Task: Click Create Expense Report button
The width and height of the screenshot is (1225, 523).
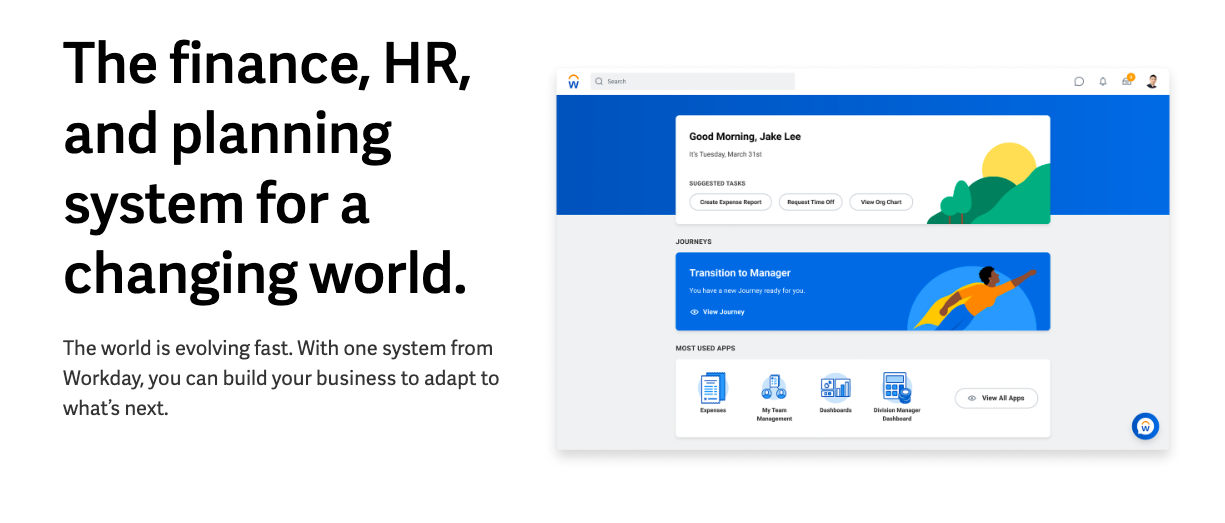Action: click(730, 202)
